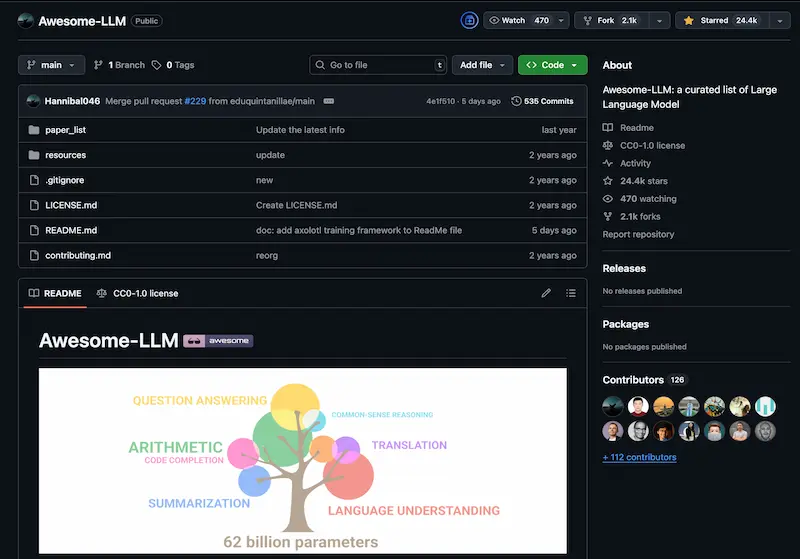Open the 'reorg' commit message
This screenshot has height=559, width=800.
click(267, 256)
